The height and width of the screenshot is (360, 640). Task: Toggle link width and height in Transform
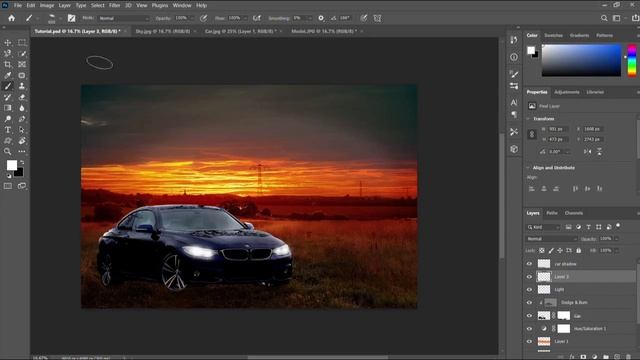tap(532, 134)
